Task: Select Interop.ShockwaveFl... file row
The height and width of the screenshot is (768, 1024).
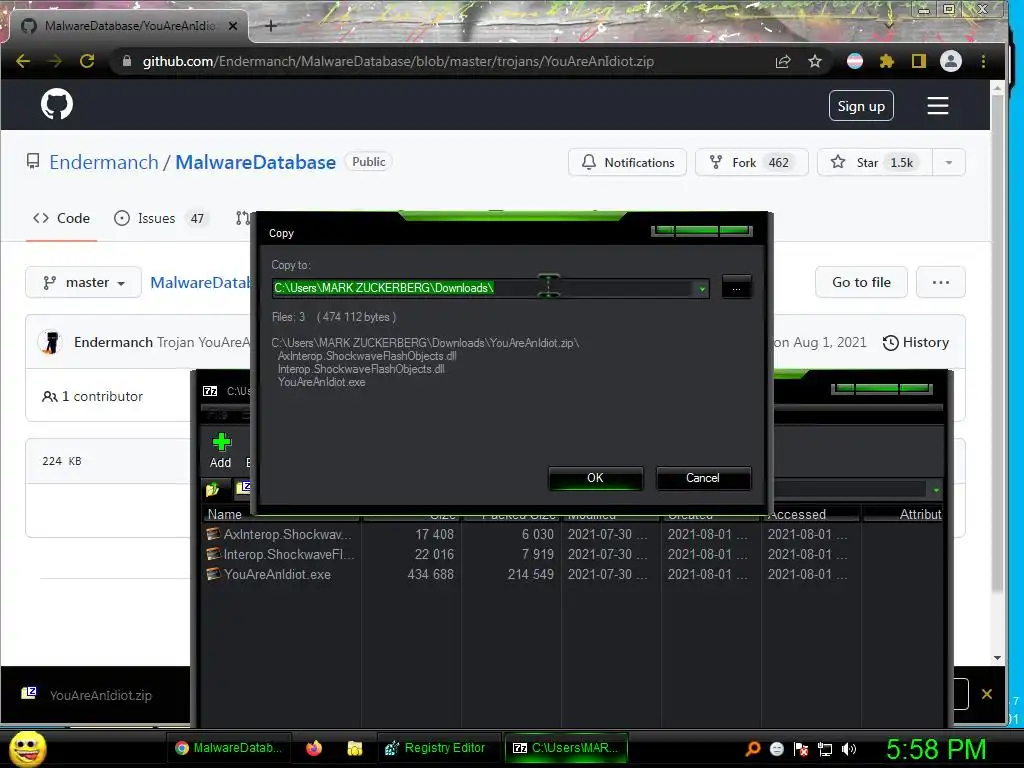Action: click(281, 554)
